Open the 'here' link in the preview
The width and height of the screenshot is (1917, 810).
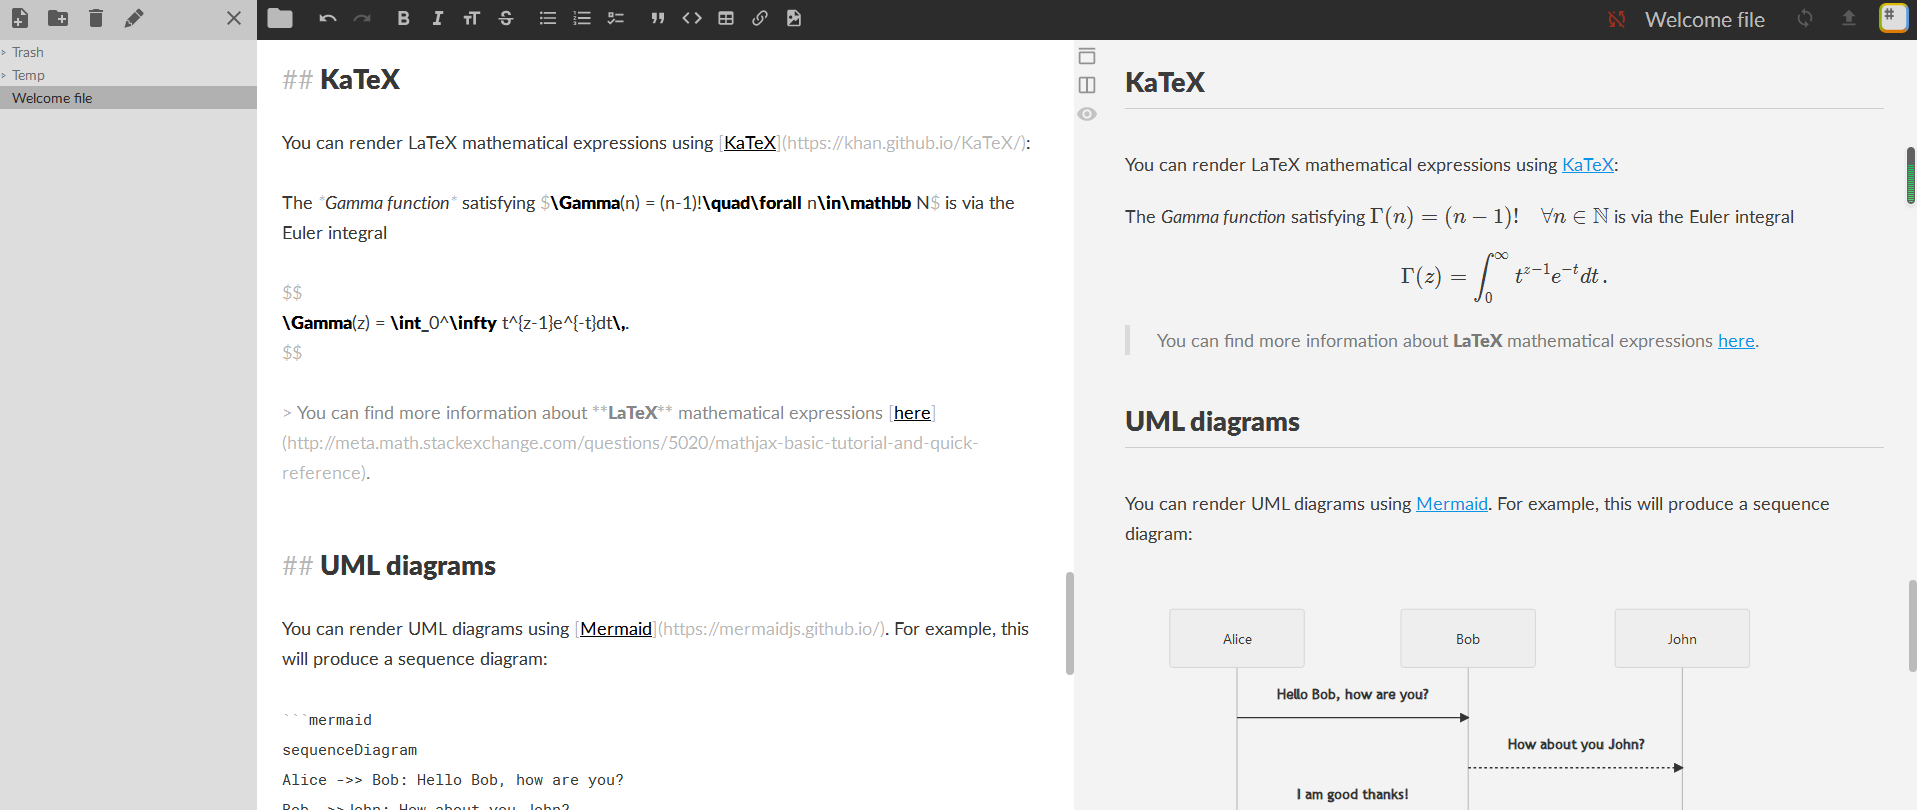(x=1736, y=341)
